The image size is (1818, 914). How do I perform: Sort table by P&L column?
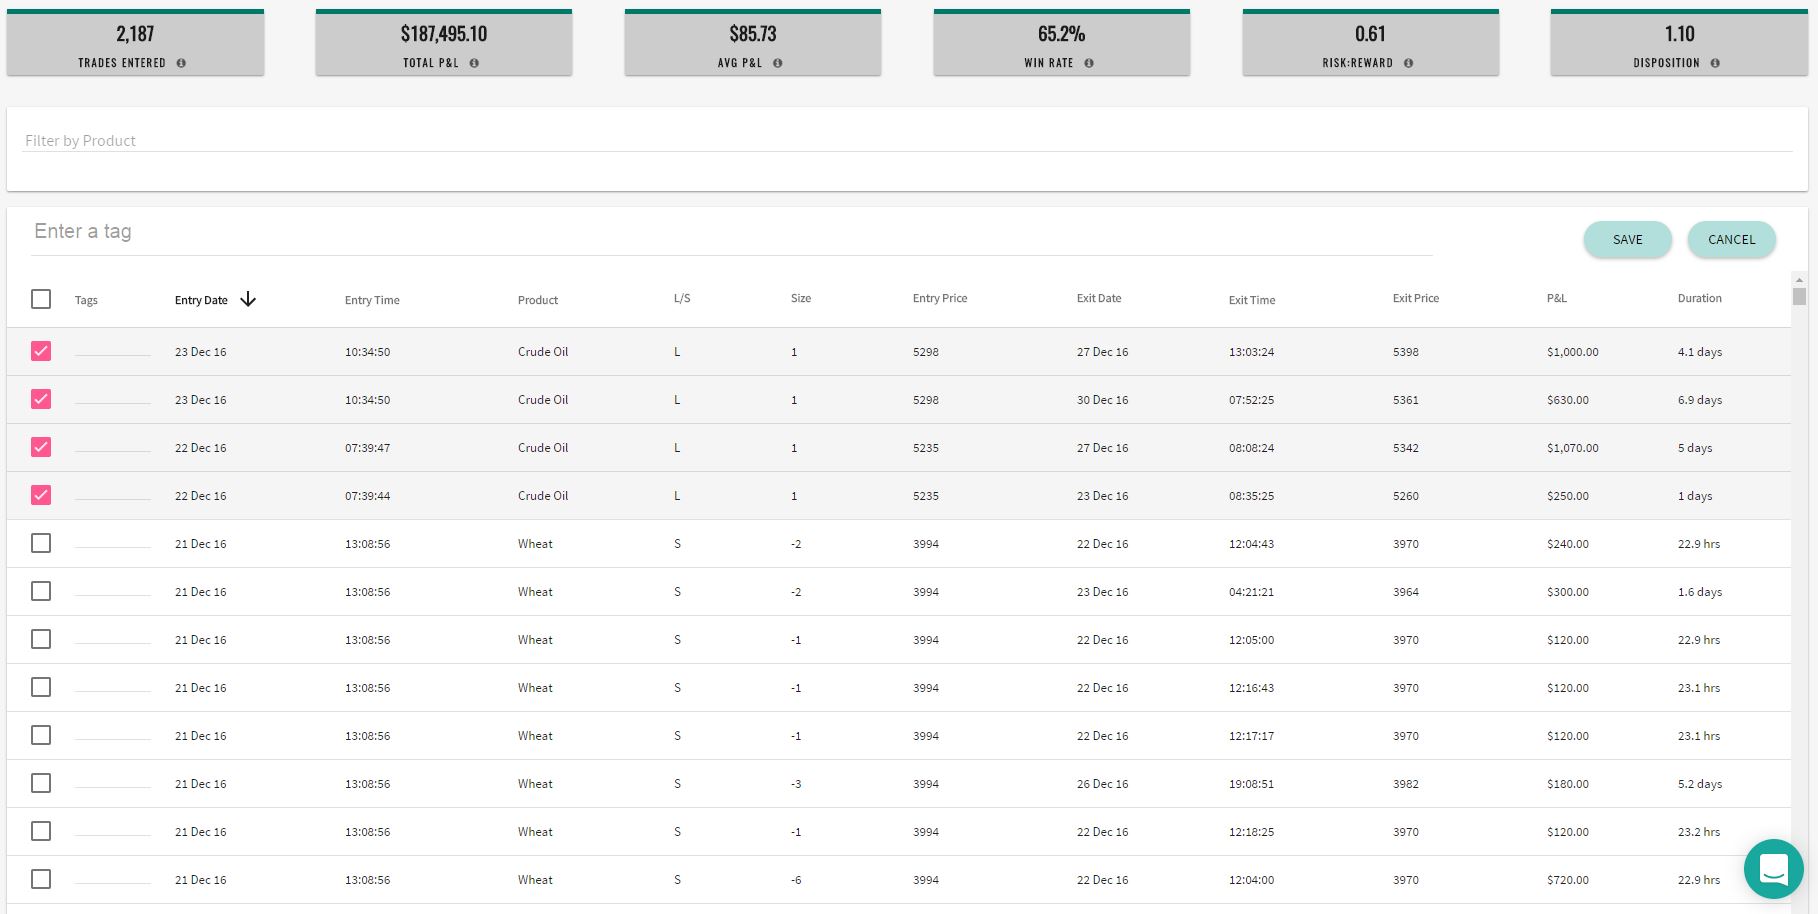(1556, 298)
